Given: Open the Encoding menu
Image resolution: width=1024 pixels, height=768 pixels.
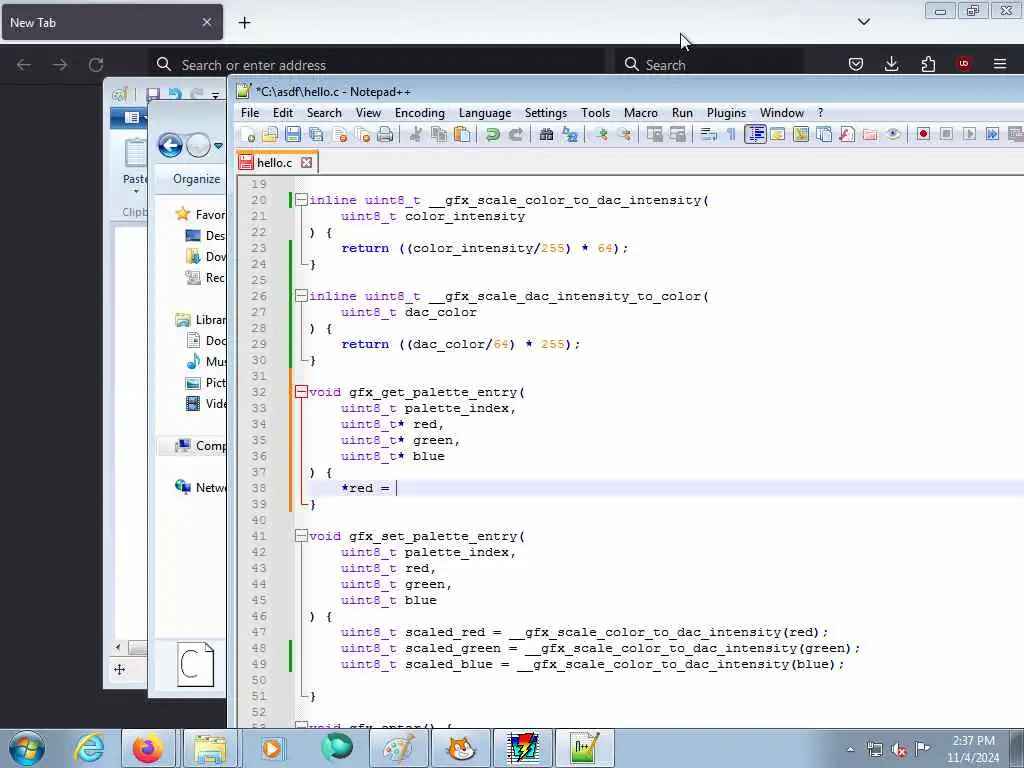Looking at the screenshot, I should [420, 113].
